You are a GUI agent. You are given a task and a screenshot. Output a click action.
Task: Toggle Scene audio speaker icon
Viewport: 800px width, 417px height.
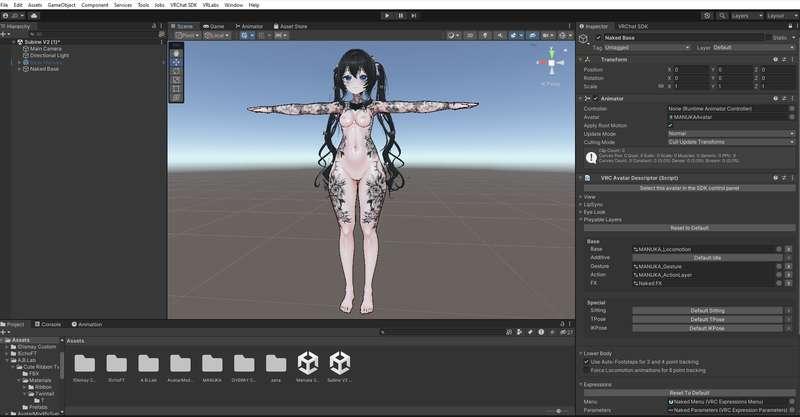point(499,35)
